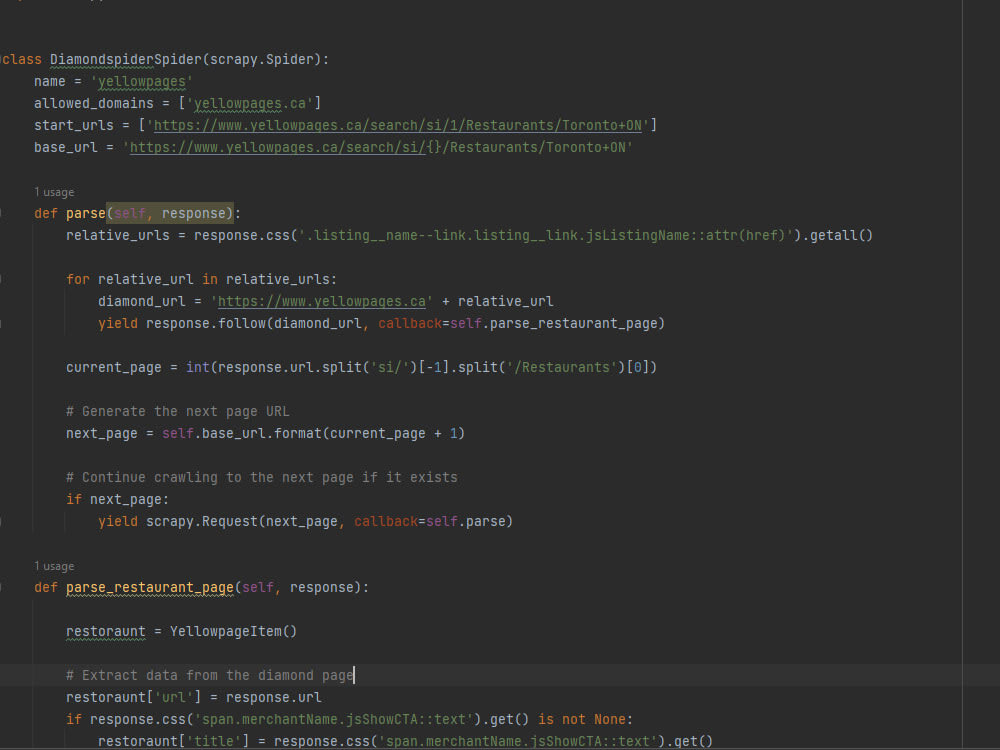This screenshot has height=750, width=1000.
Task: Click the '# Extract data from the diamond page' comment
Action: pyautogui.click(x=210, y=675)
